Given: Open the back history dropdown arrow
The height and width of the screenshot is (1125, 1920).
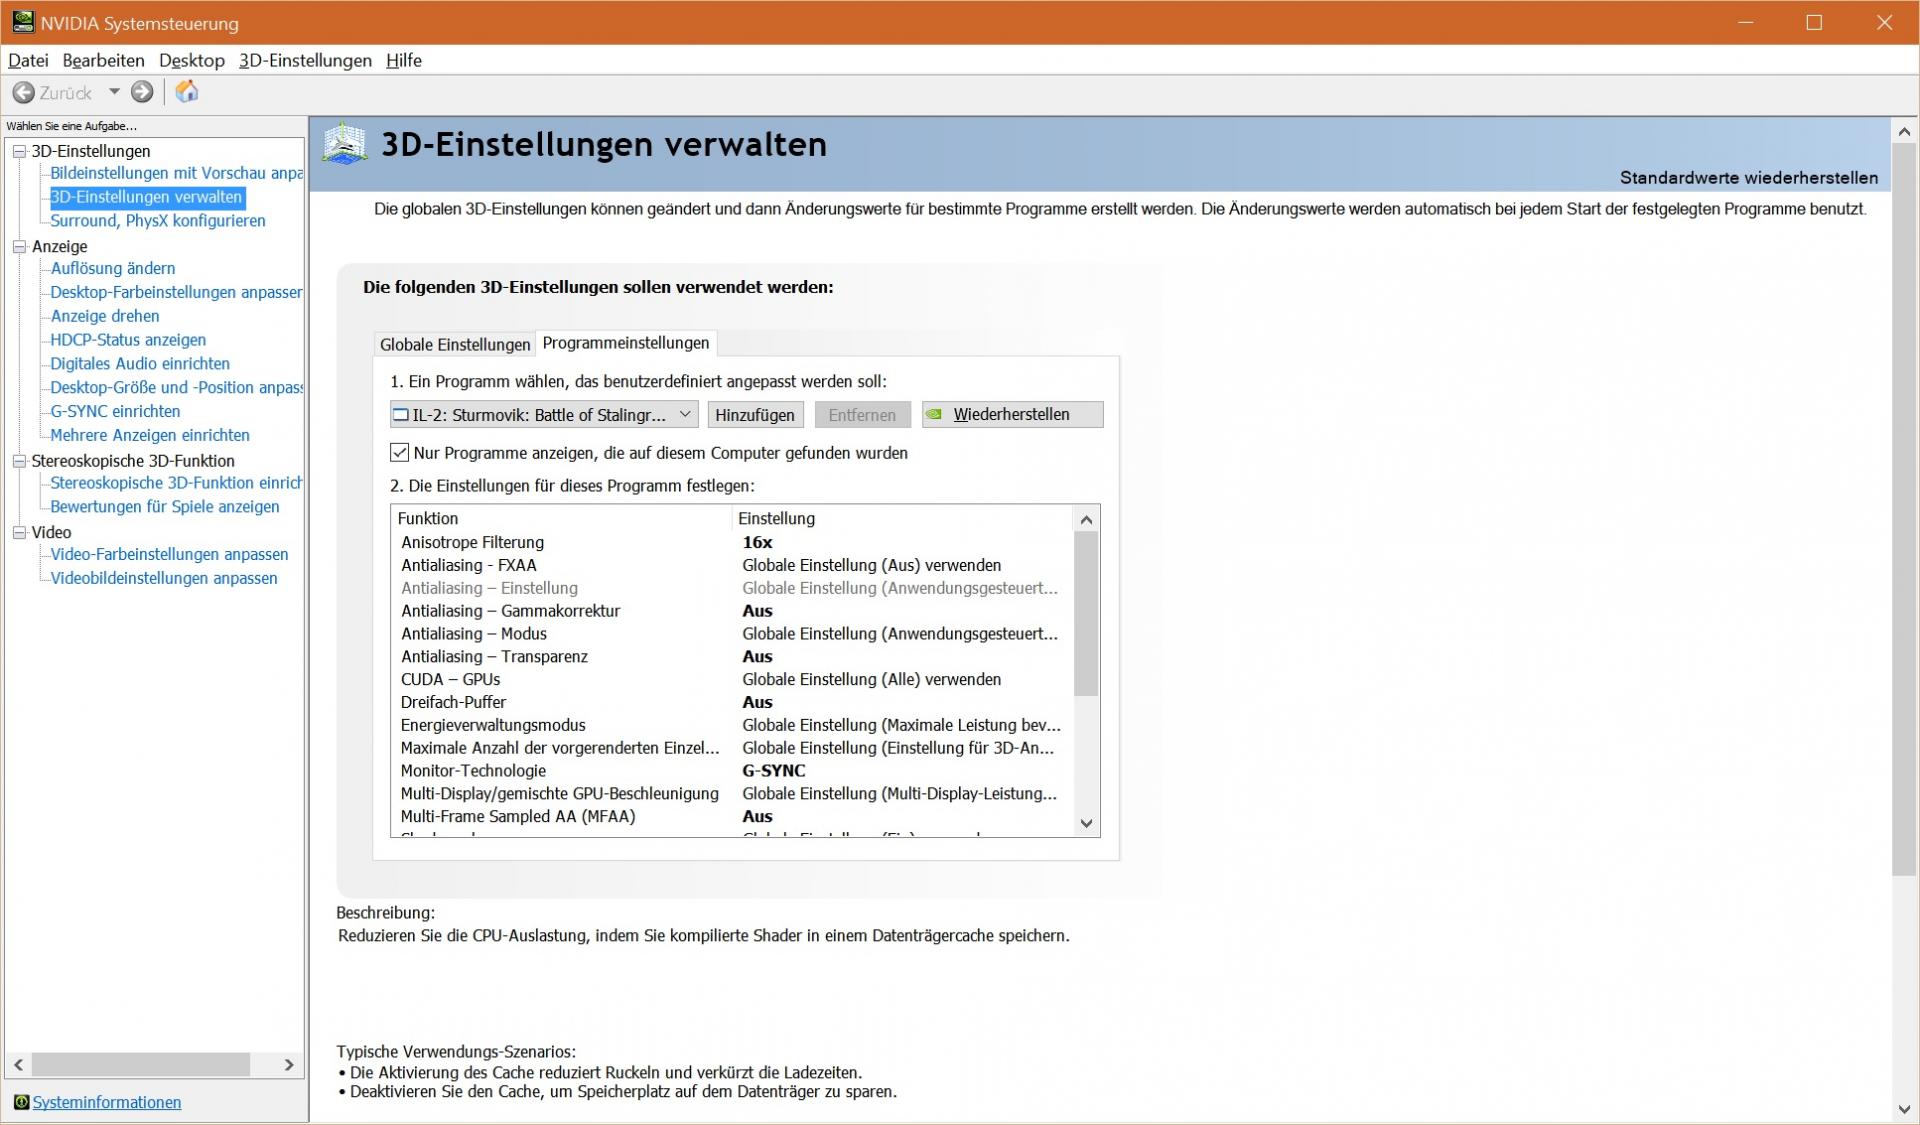Looking at the screenshot, I should pyautogui.click(x=114, y=92).
